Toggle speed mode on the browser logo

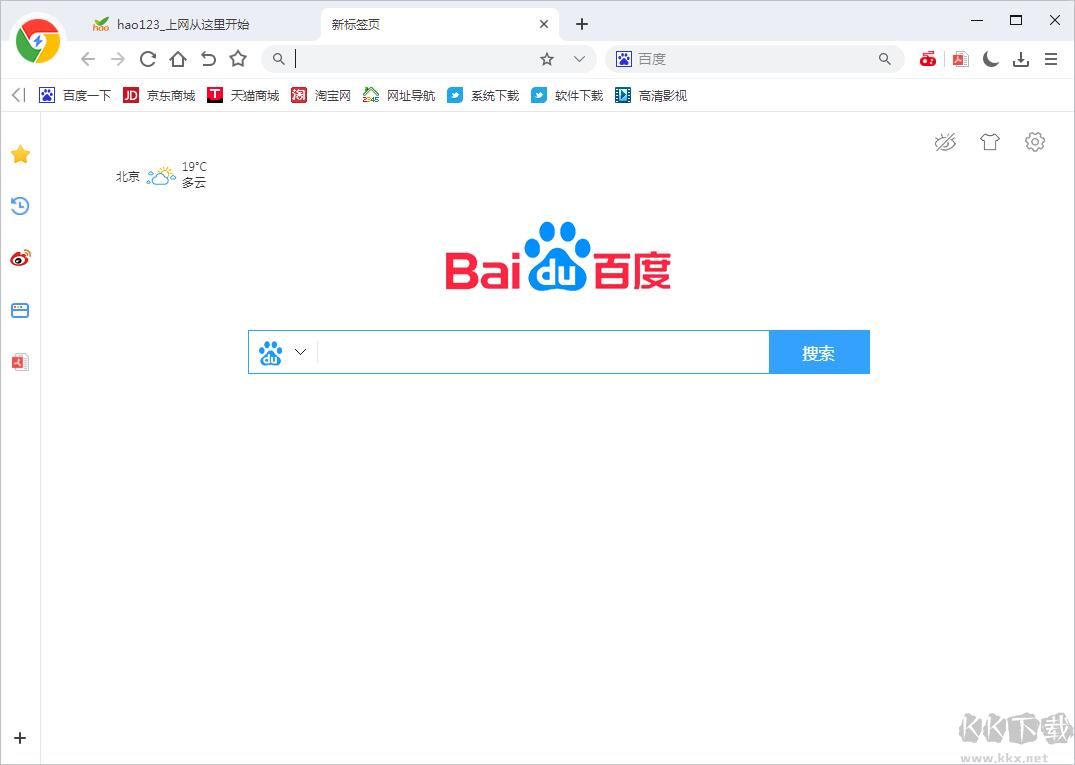(38, 42)
